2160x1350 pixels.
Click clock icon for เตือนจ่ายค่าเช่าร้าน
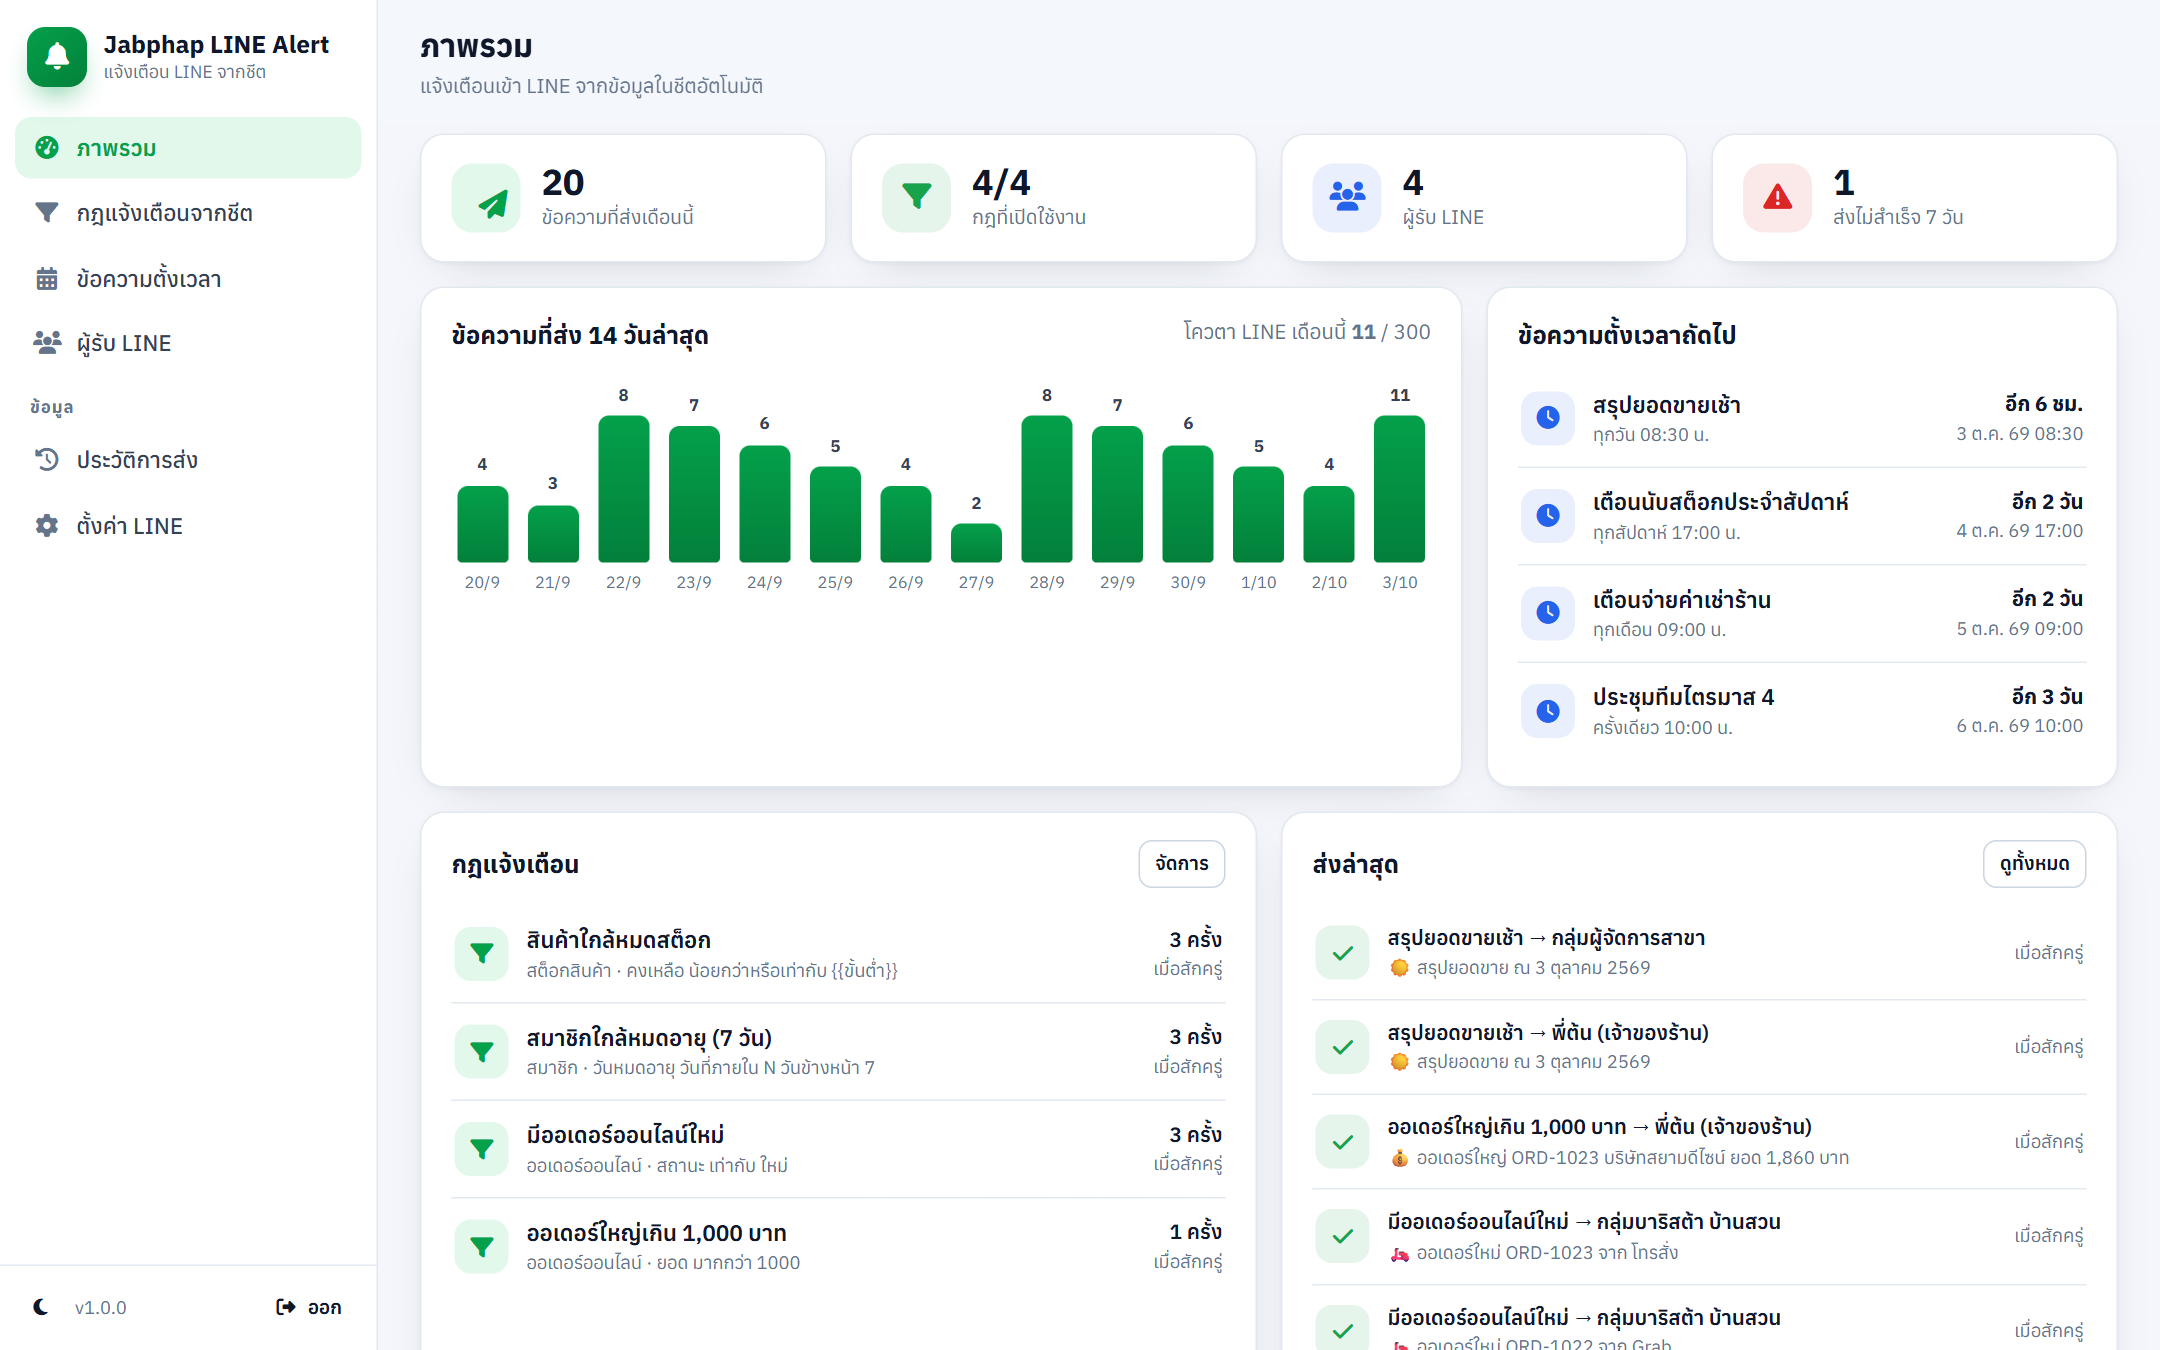click(1548, 613)
